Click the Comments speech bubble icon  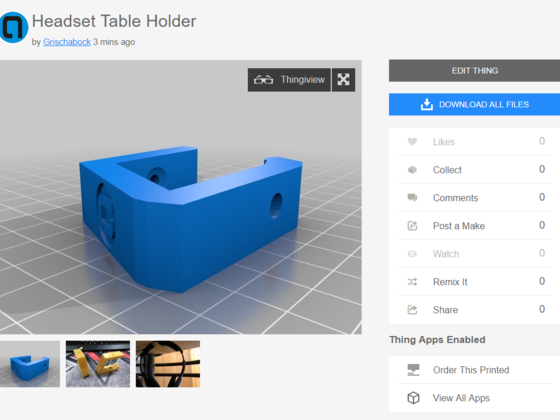coord(412,198)
